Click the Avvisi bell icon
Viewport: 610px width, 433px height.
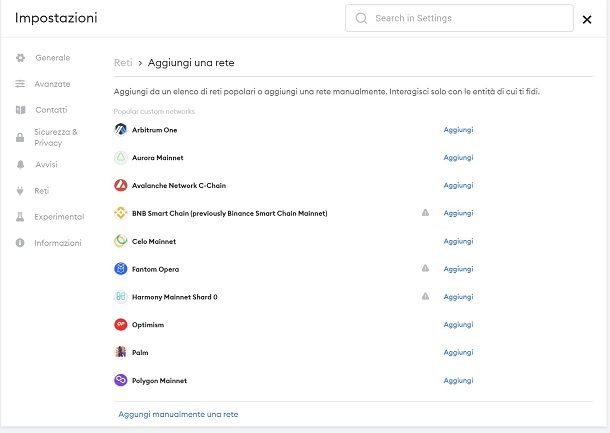pyautogui.click(x=20, y=165)
